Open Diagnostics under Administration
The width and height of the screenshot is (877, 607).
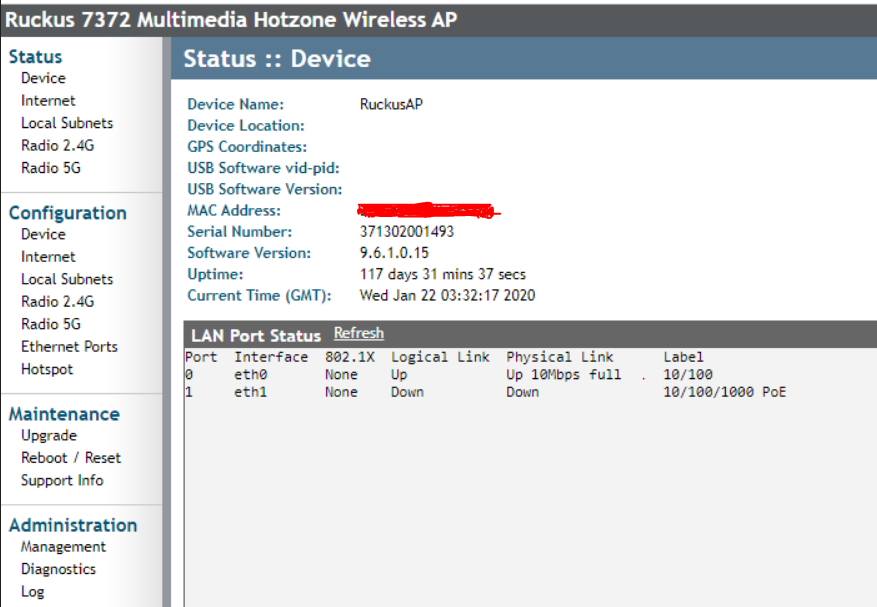58,569
